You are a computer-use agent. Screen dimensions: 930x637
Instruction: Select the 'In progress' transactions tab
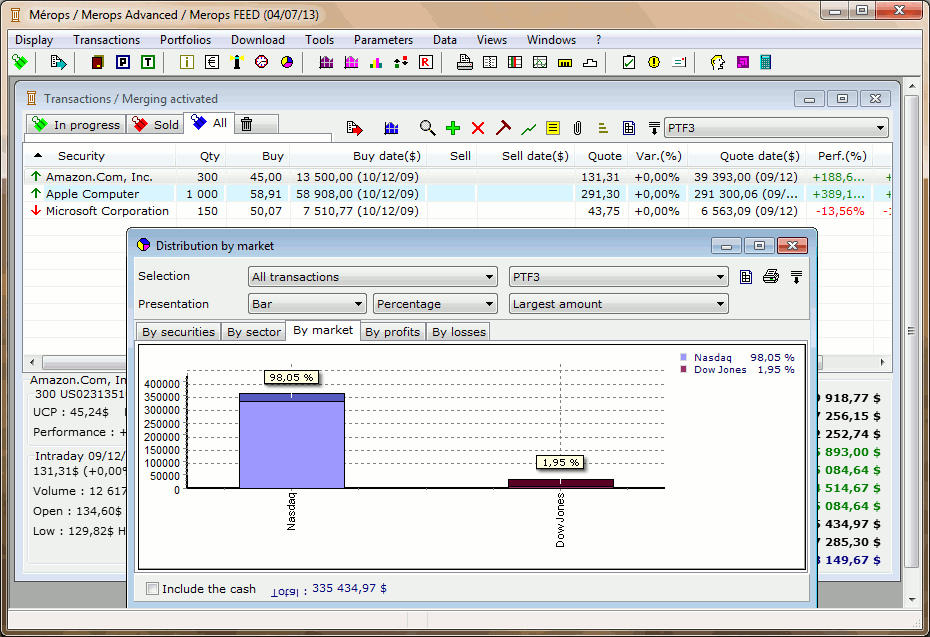(76, 125)
